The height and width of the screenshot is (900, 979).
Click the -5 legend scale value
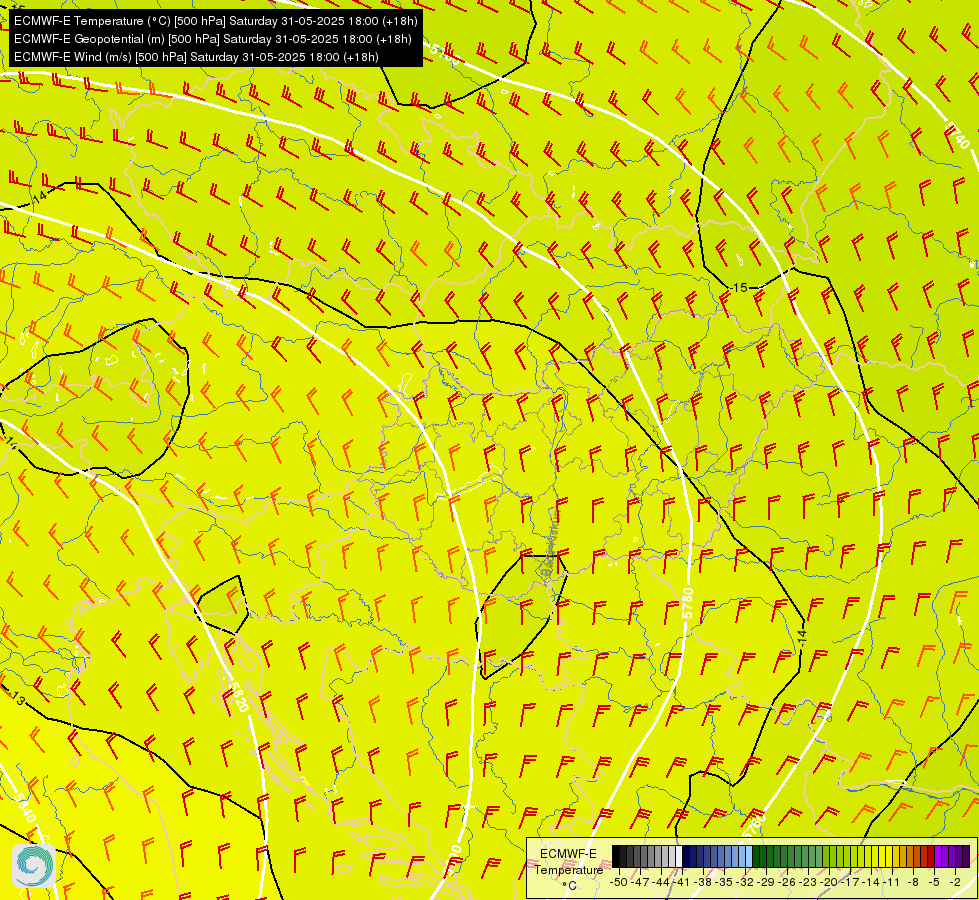coord(933,883)
